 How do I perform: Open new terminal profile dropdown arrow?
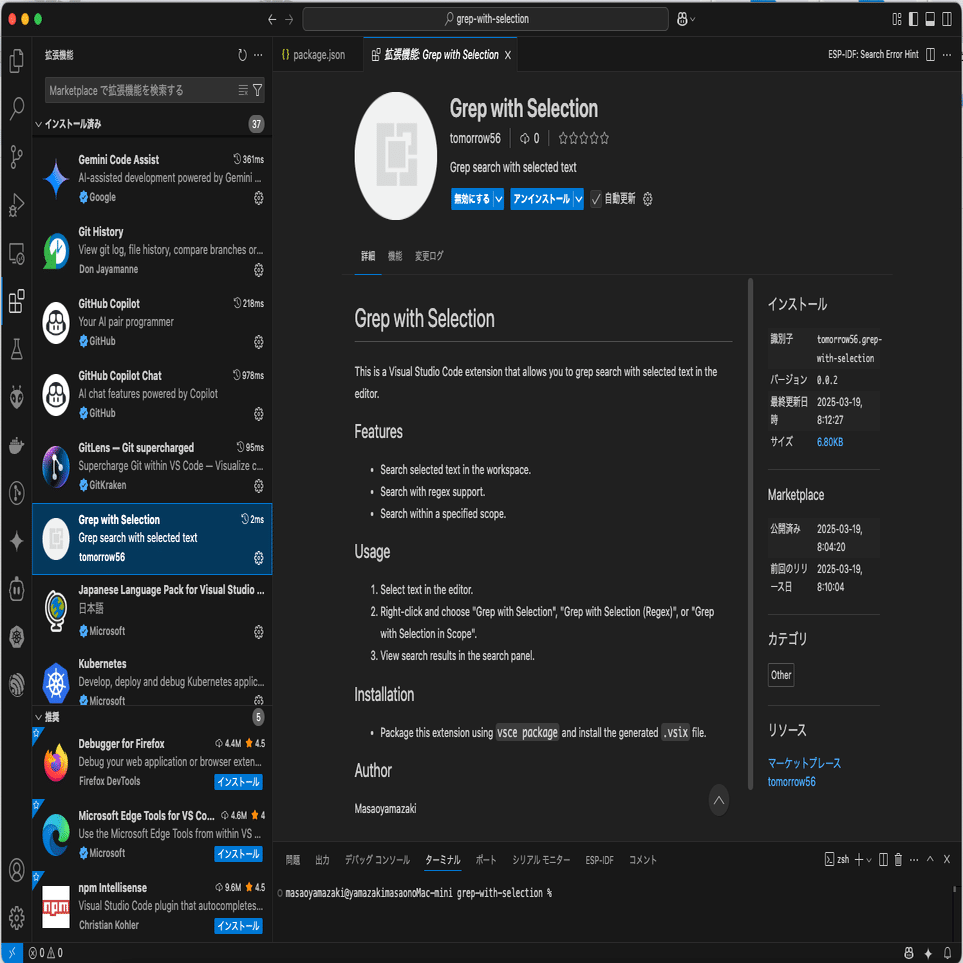click(869, 860)
